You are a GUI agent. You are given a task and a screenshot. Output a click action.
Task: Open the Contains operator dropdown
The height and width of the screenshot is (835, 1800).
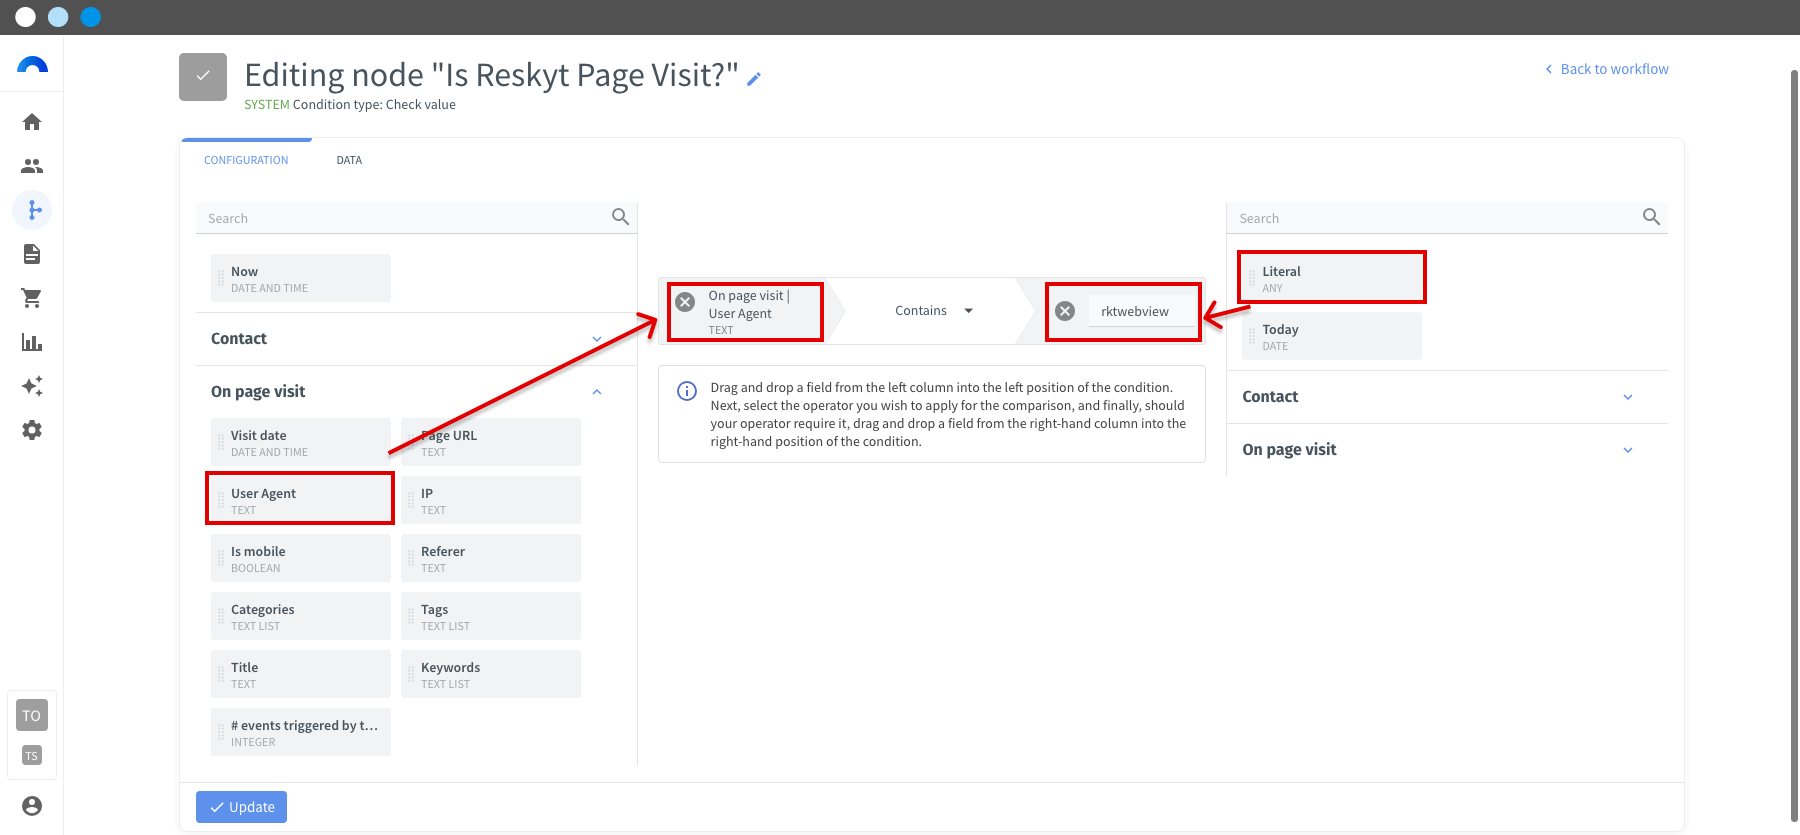(x=934, y=311)
